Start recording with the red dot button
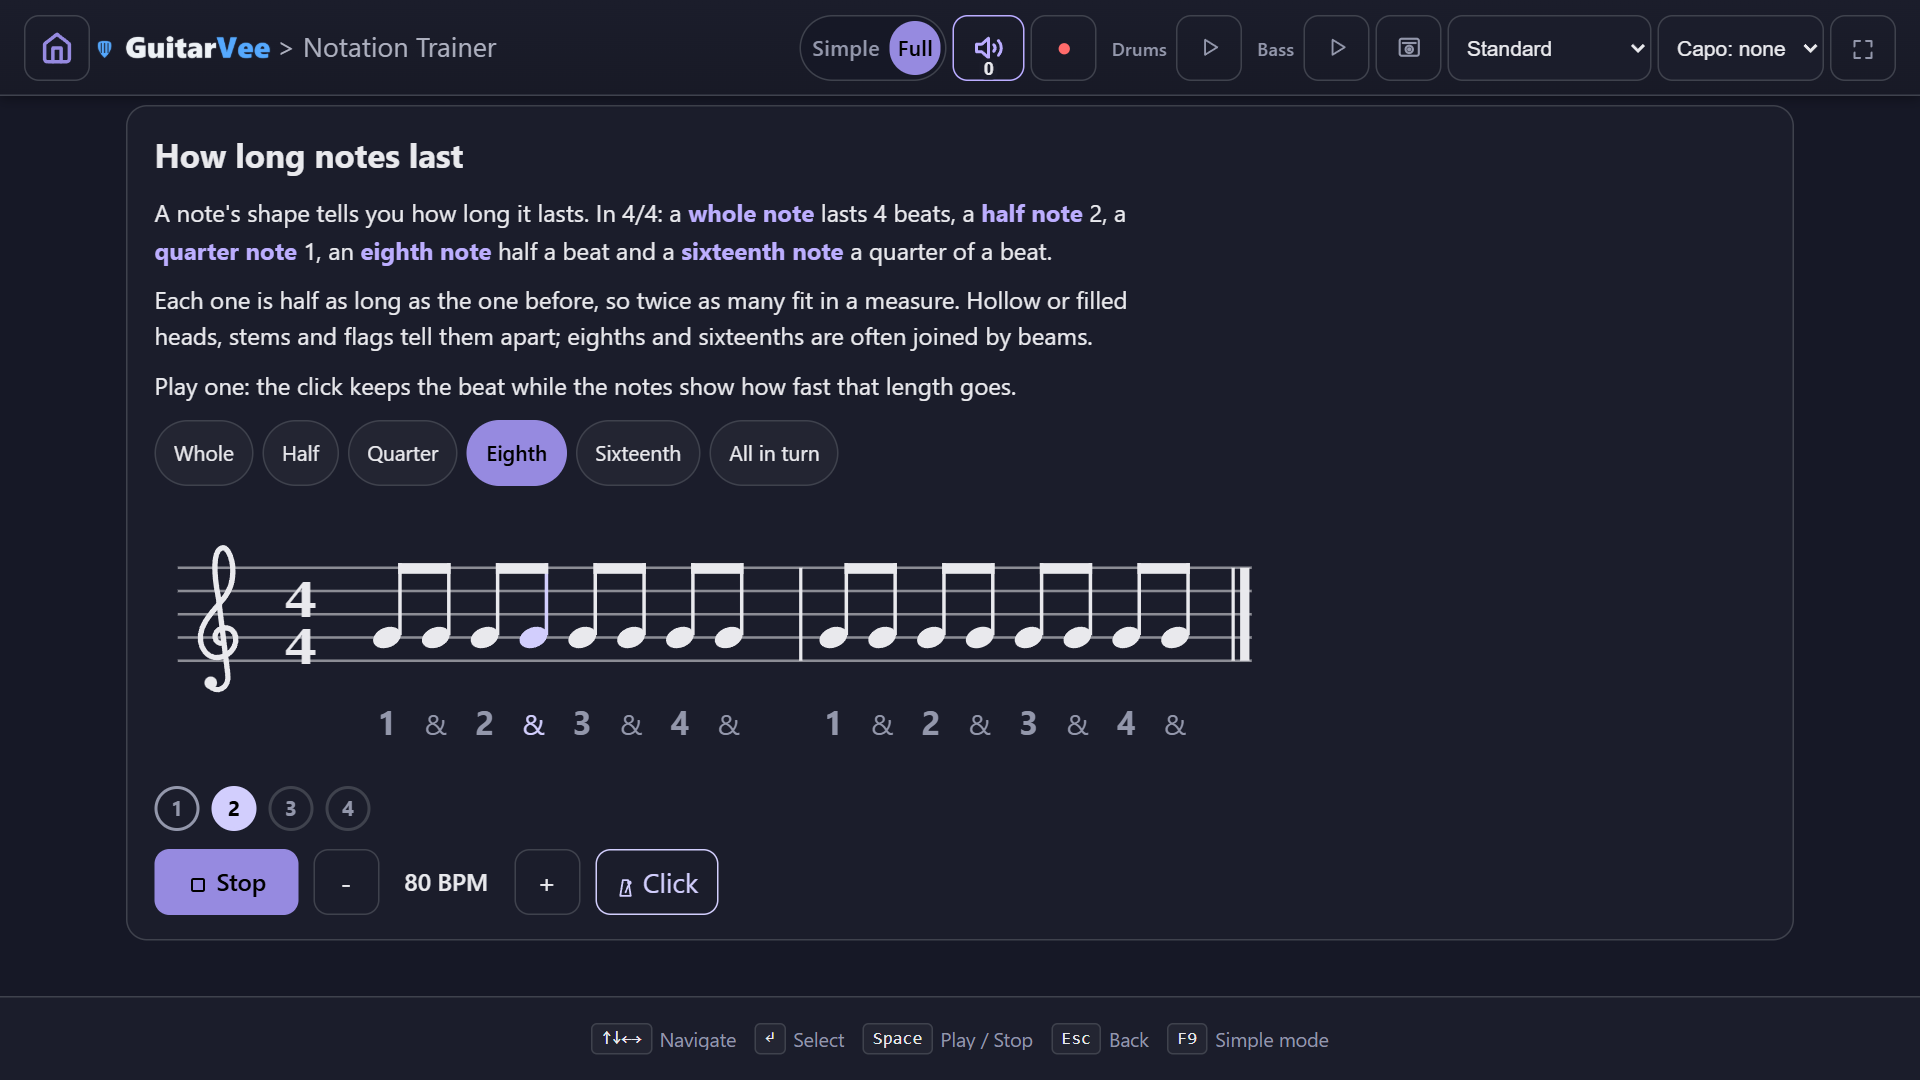The width and height of the screenshot is (1920, 1080). pos(1064,48)
